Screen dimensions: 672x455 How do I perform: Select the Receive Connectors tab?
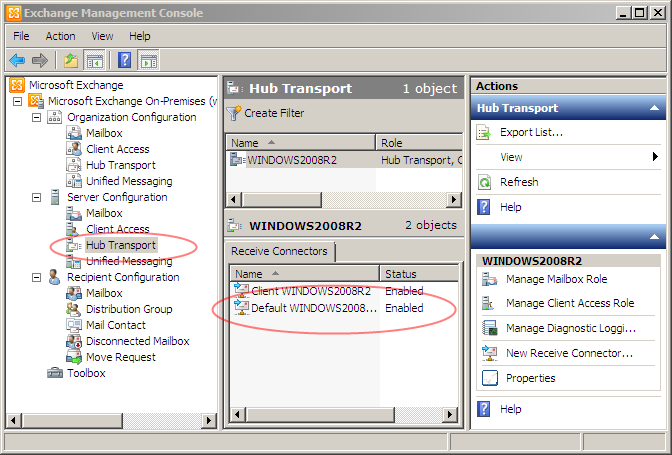pyautogui.click(x=280, y=251)
